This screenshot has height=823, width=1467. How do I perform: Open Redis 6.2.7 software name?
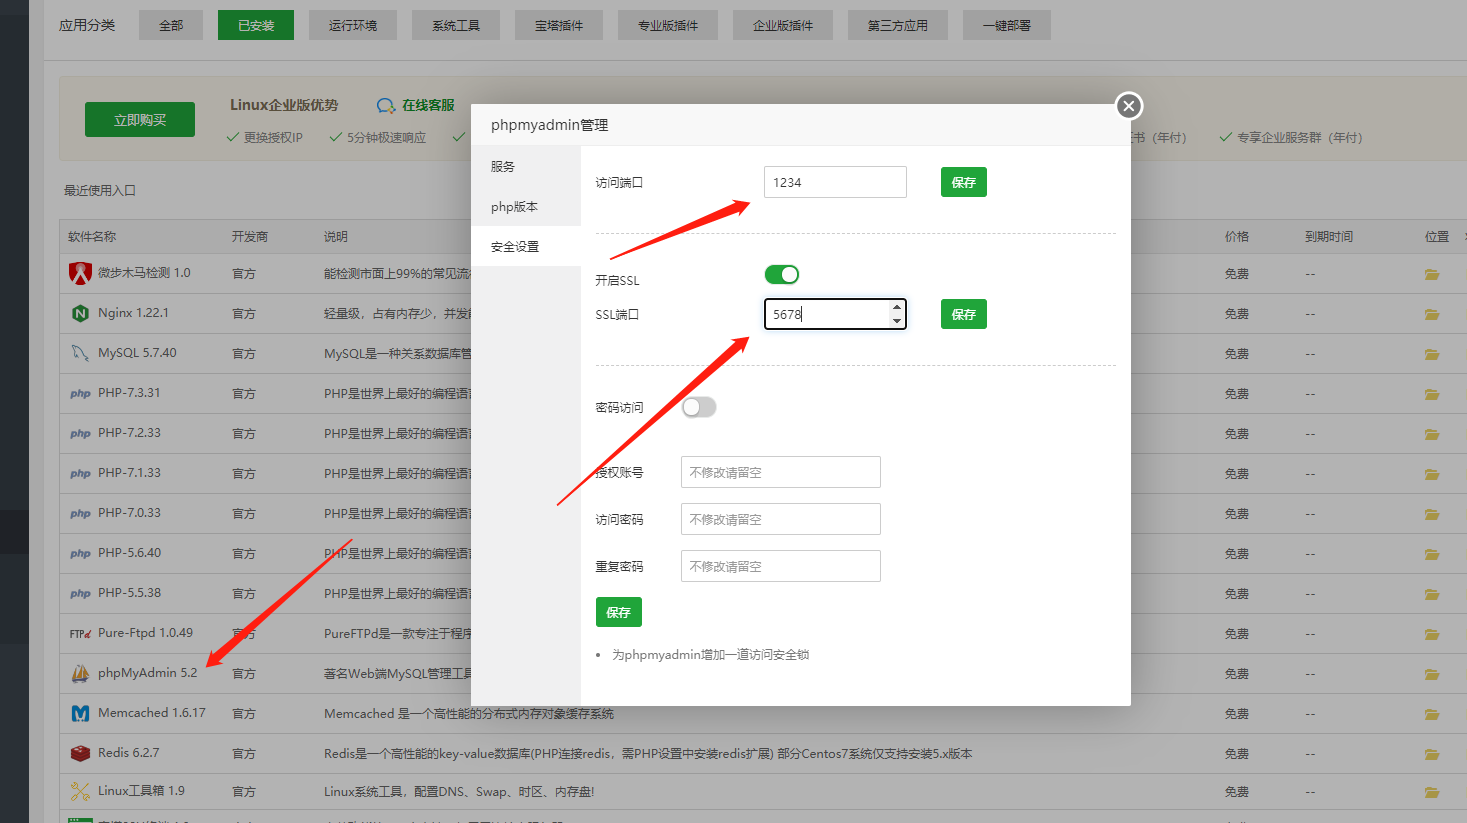[x=129, y=753]
